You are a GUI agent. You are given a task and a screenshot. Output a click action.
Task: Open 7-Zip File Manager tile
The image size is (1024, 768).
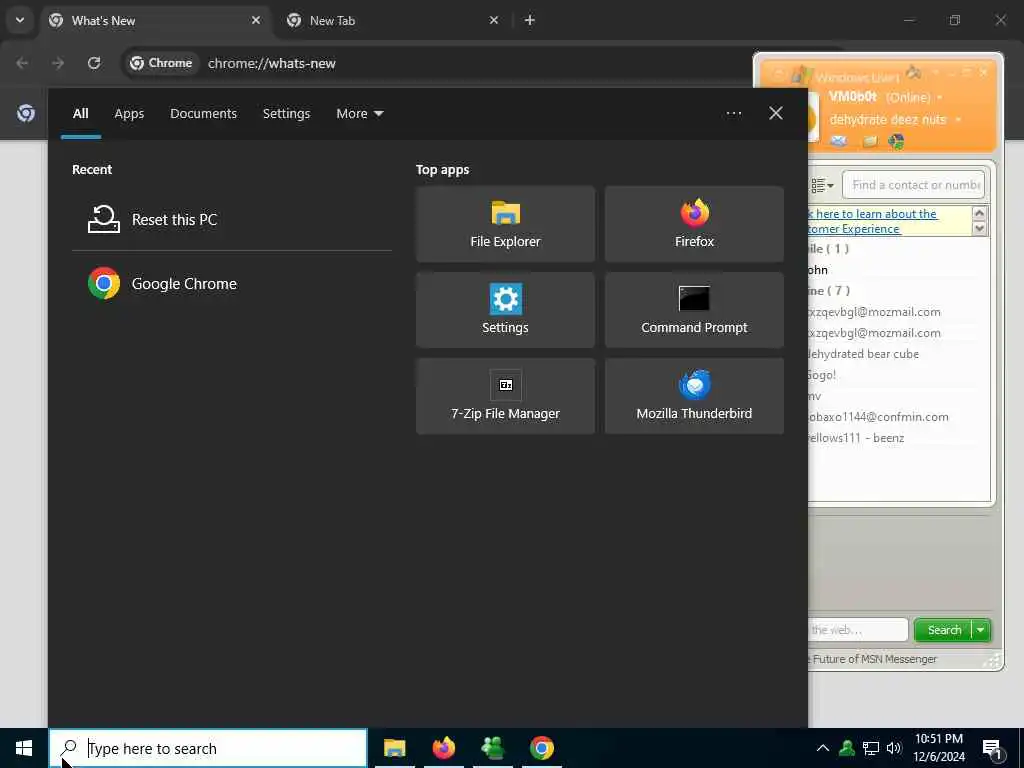(x=505, y=396)
